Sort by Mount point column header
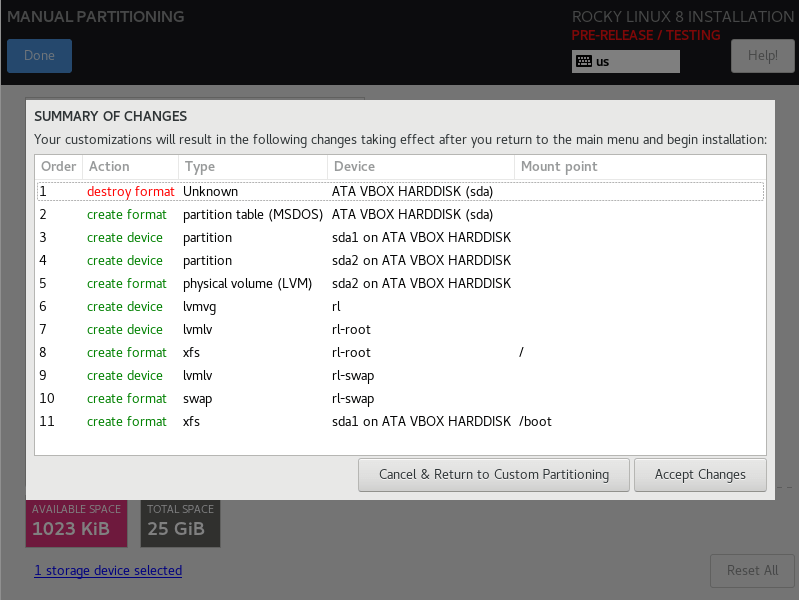 click(x=640, y=167)
